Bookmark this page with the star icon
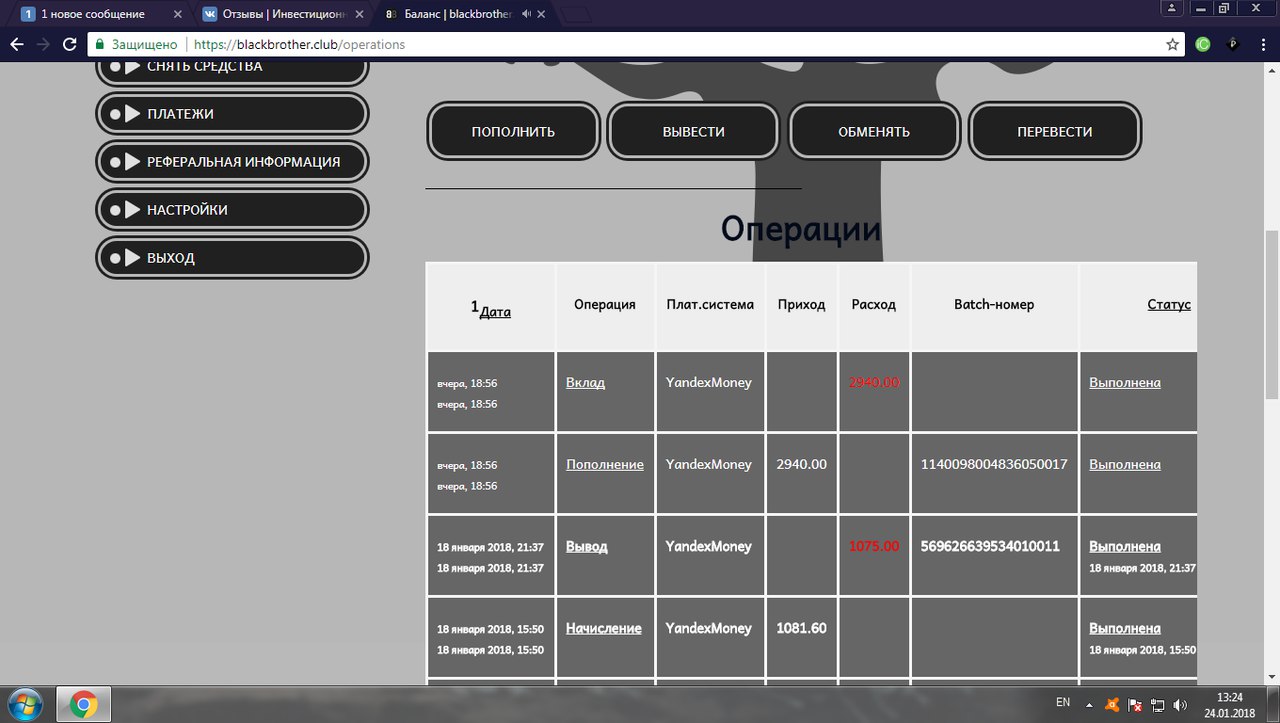The height and width of the screenshot is (723, 1280). pos(1173,44)
